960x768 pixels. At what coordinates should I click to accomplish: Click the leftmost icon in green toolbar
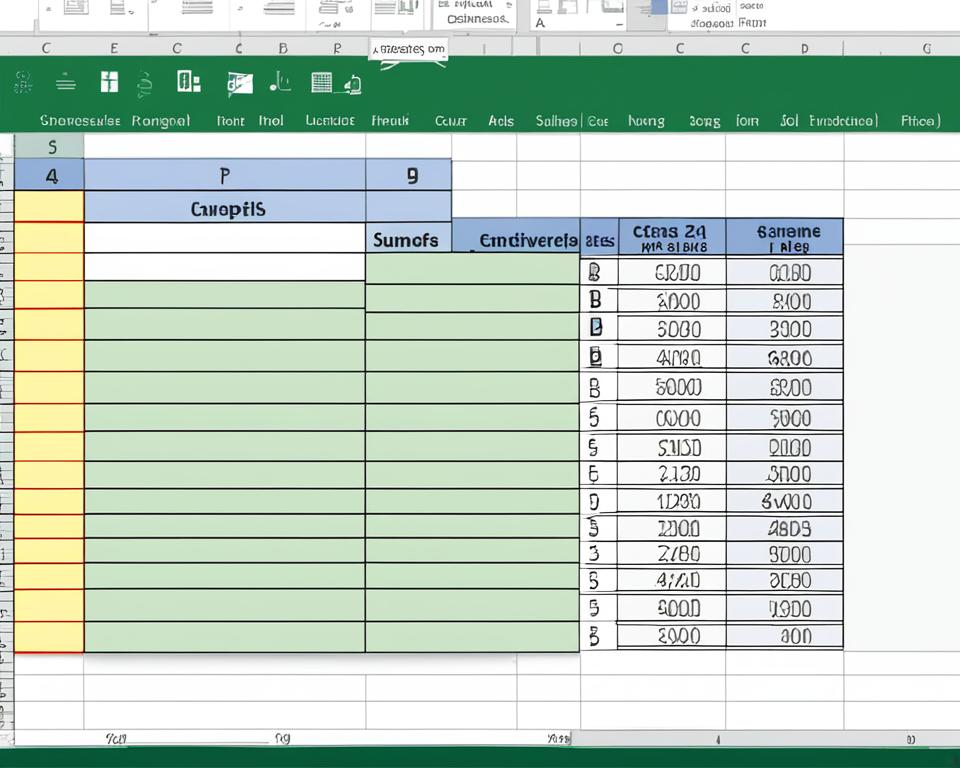click(23, 84)
